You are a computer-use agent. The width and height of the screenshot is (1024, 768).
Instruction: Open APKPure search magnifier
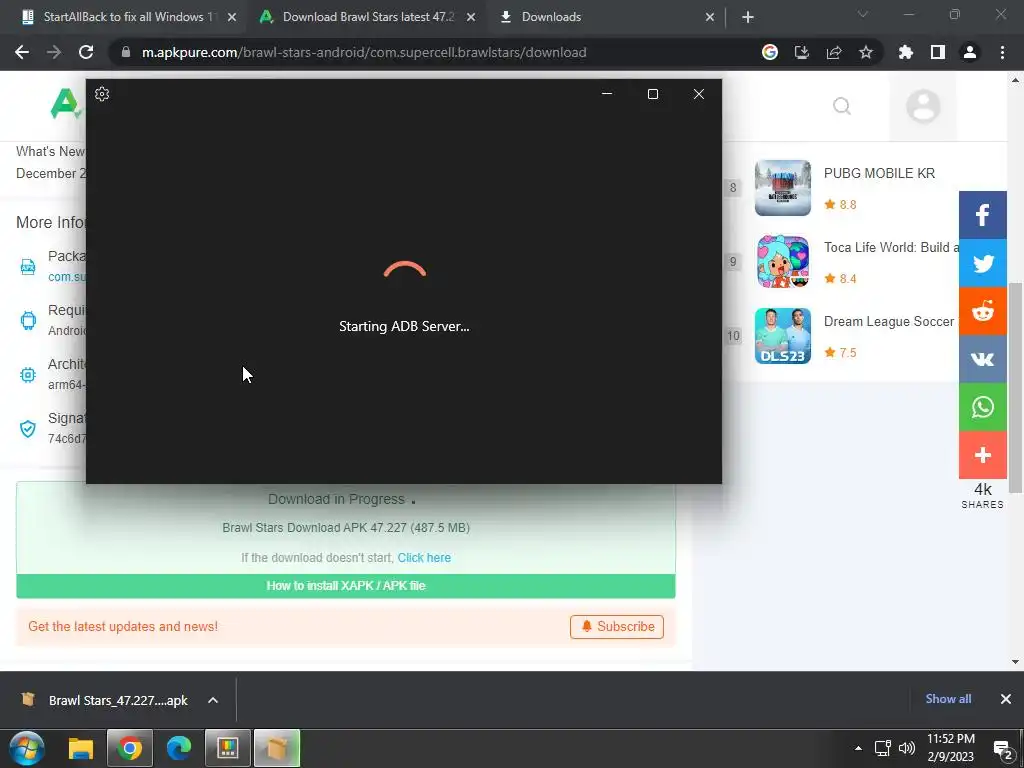pos(842,106)
